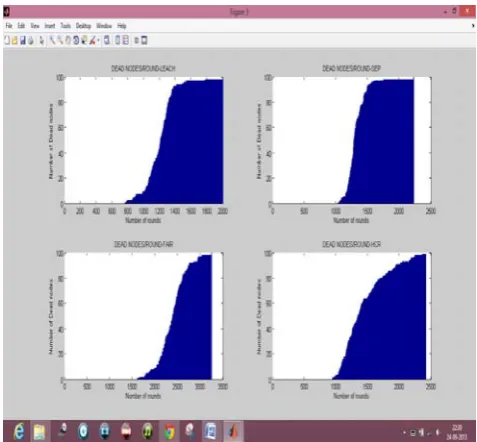Screen dimensions: 477x442
Task: Open the File menu
Action: 9,26
